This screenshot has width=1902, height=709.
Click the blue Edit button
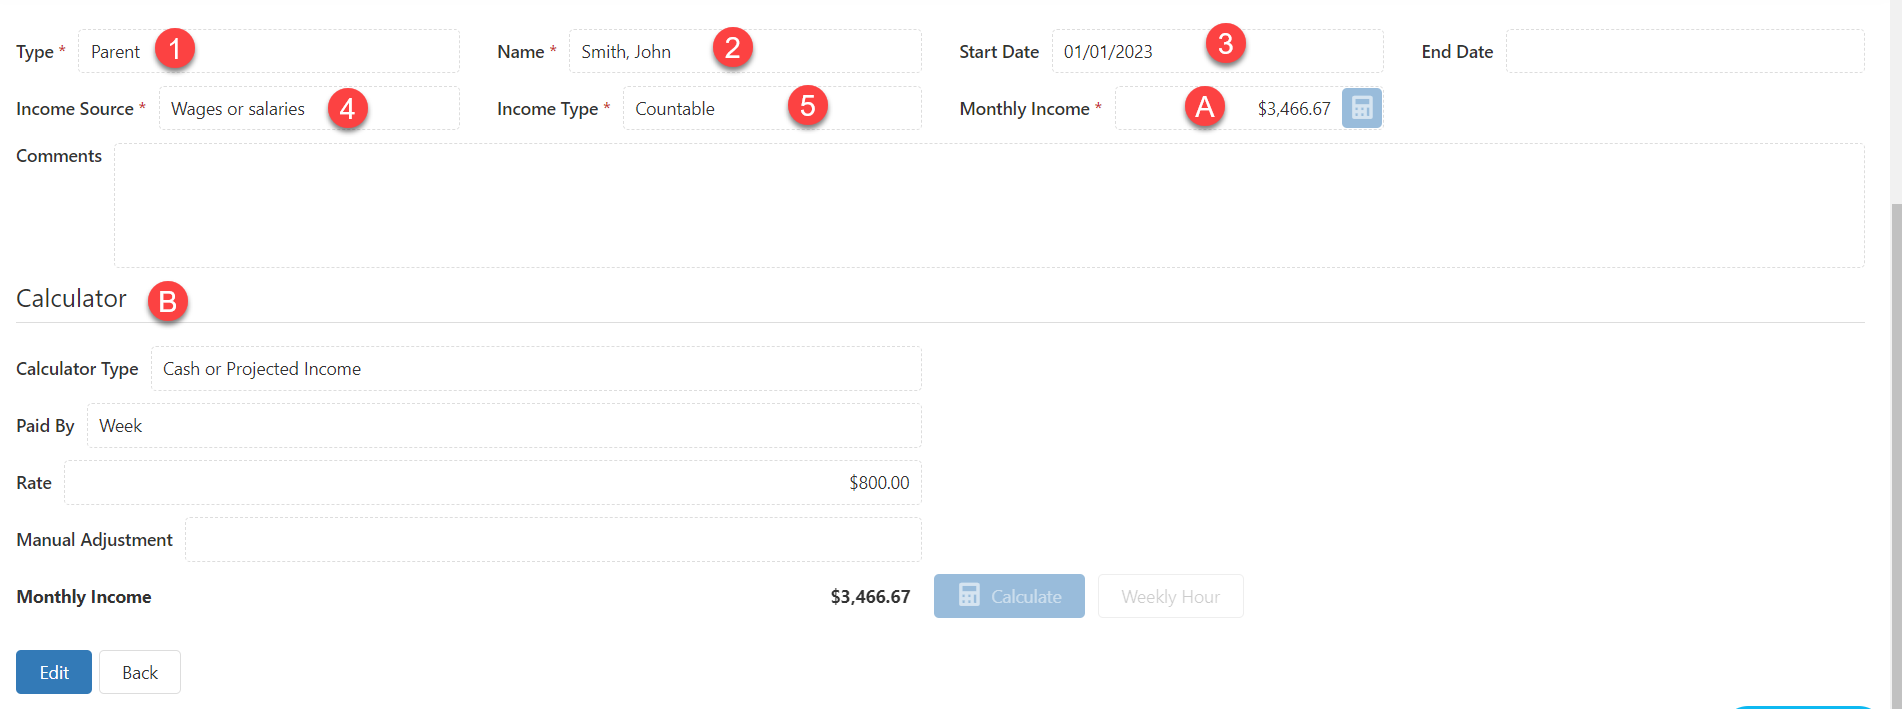coord(54,672)
